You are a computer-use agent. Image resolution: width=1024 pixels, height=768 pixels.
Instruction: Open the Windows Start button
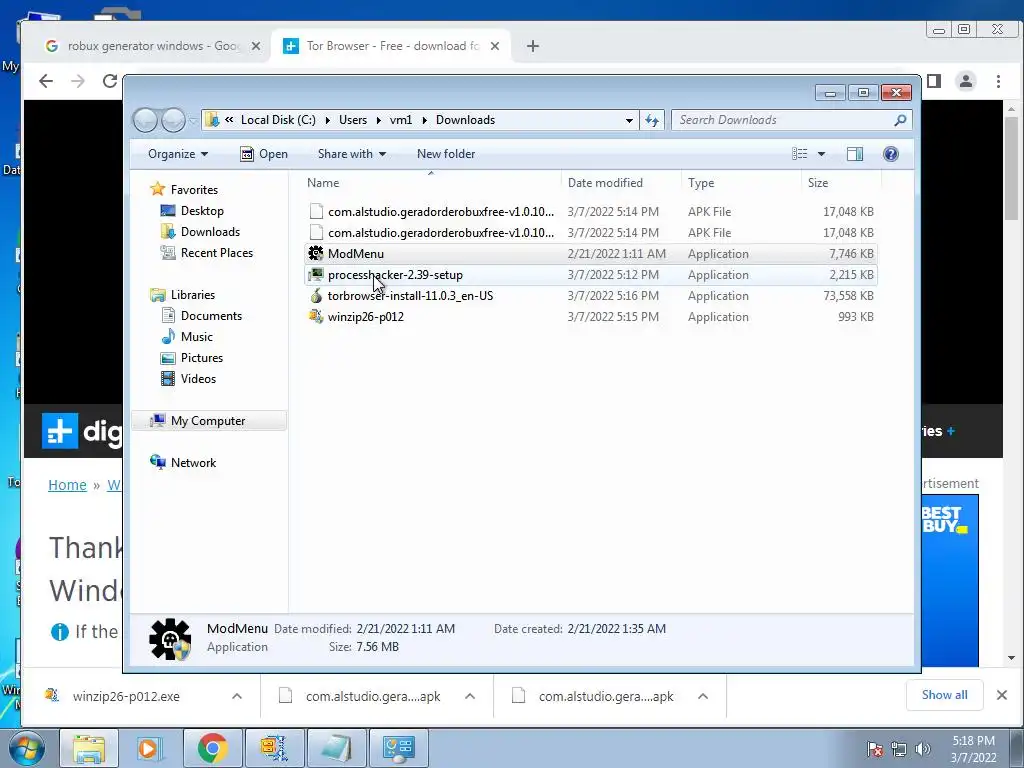pos(27,748)
